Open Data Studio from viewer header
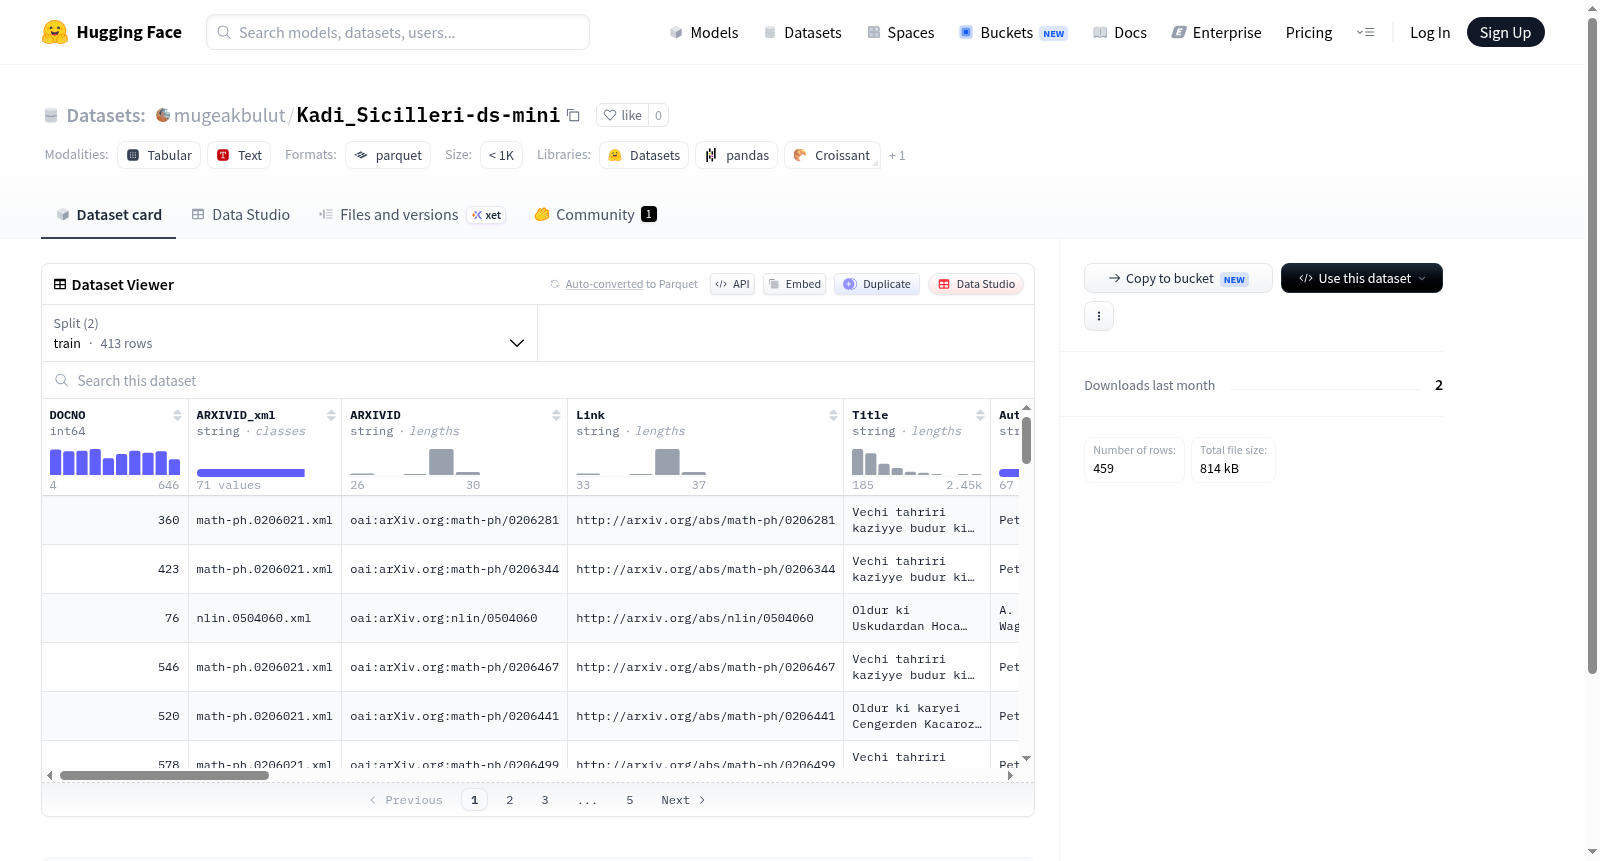This screenshot has width=1600, height=861. tap(976, 284)
